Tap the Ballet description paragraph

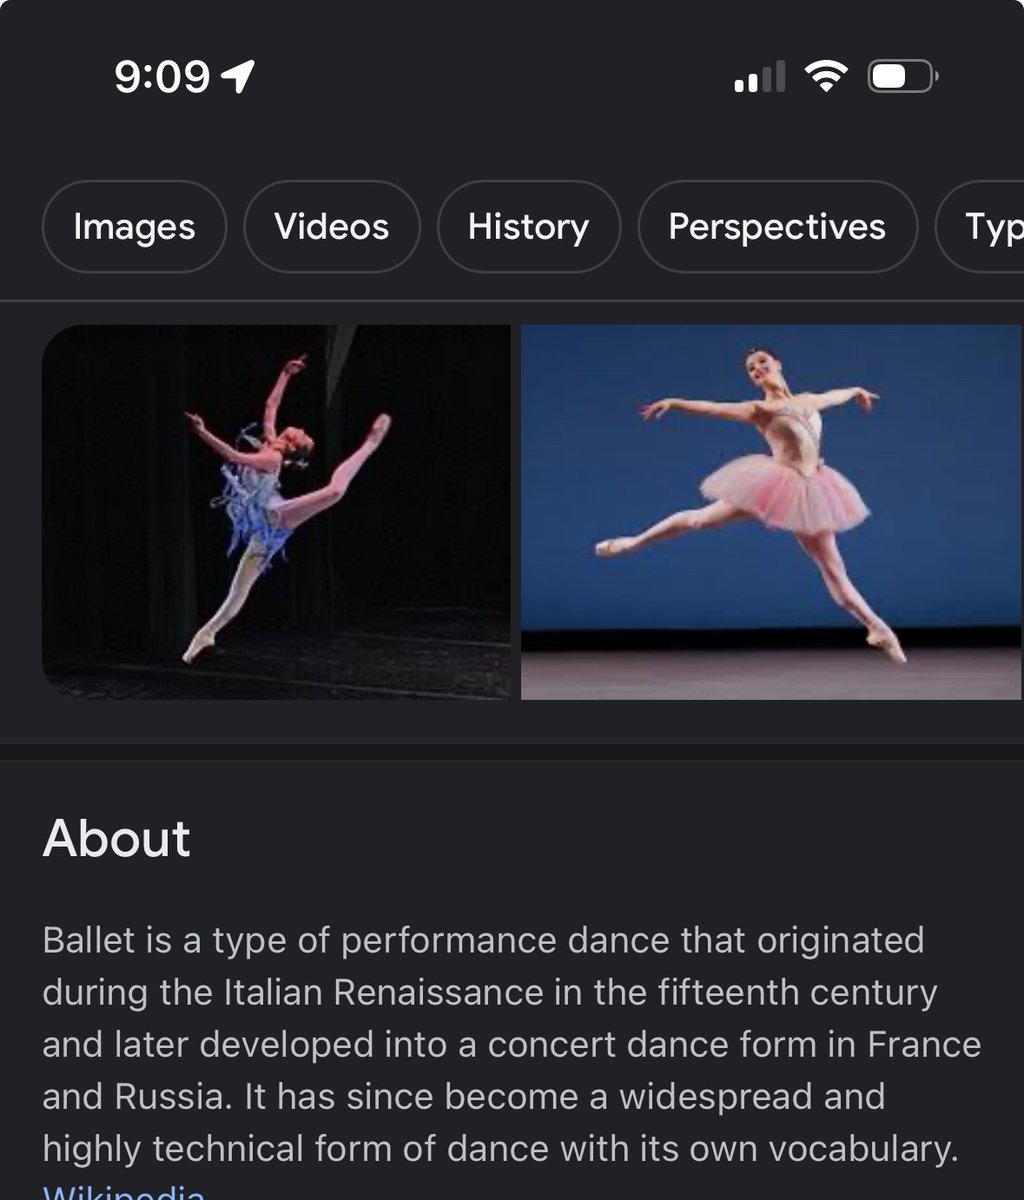pos(512,1045)
